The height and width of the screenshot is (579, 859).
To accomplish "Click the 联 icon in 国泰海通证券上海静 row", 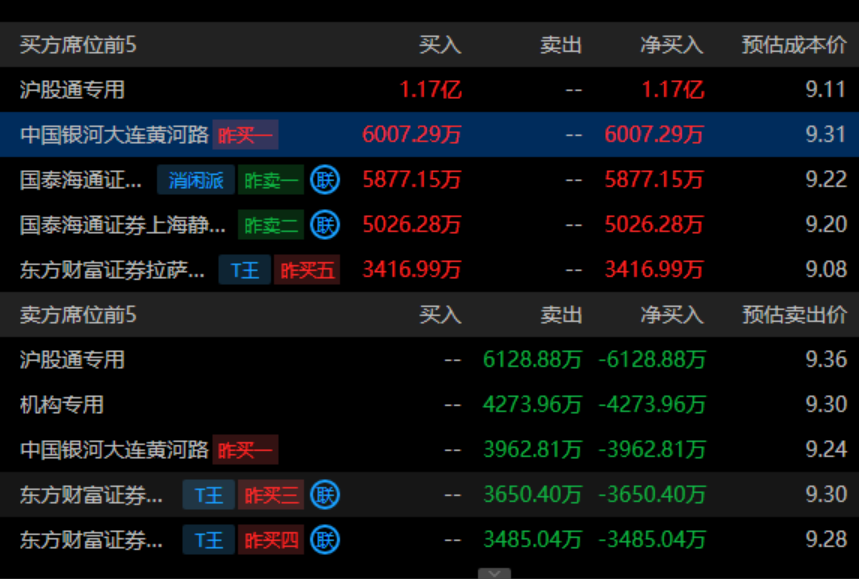I will point(325,225).
